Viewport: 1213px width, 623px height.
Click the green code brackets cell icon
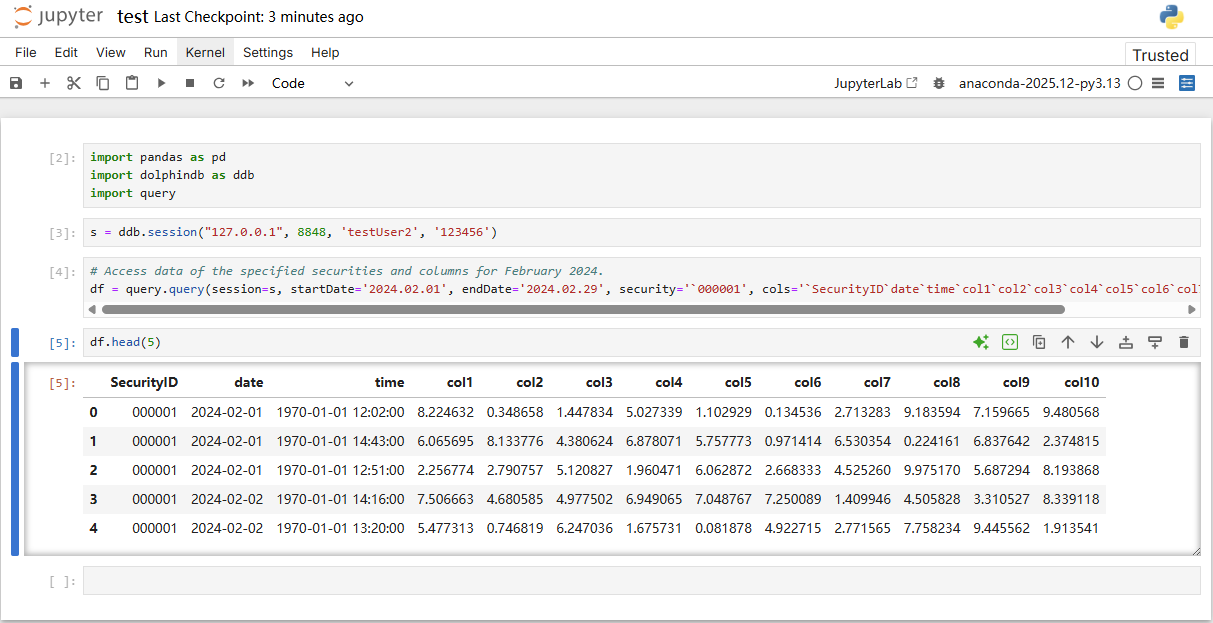pyautogui.click(x=1010, y=342)
